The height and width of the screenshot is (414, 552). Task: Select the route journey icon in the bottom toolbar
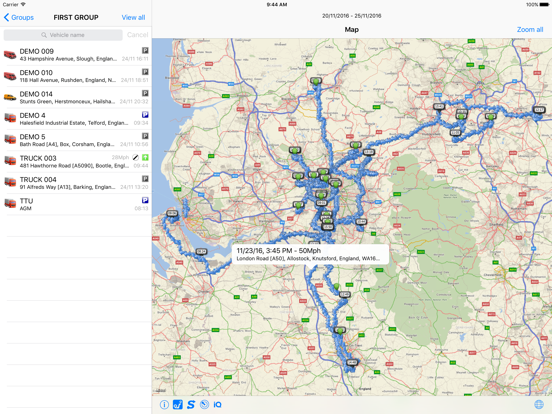point(178,404)
